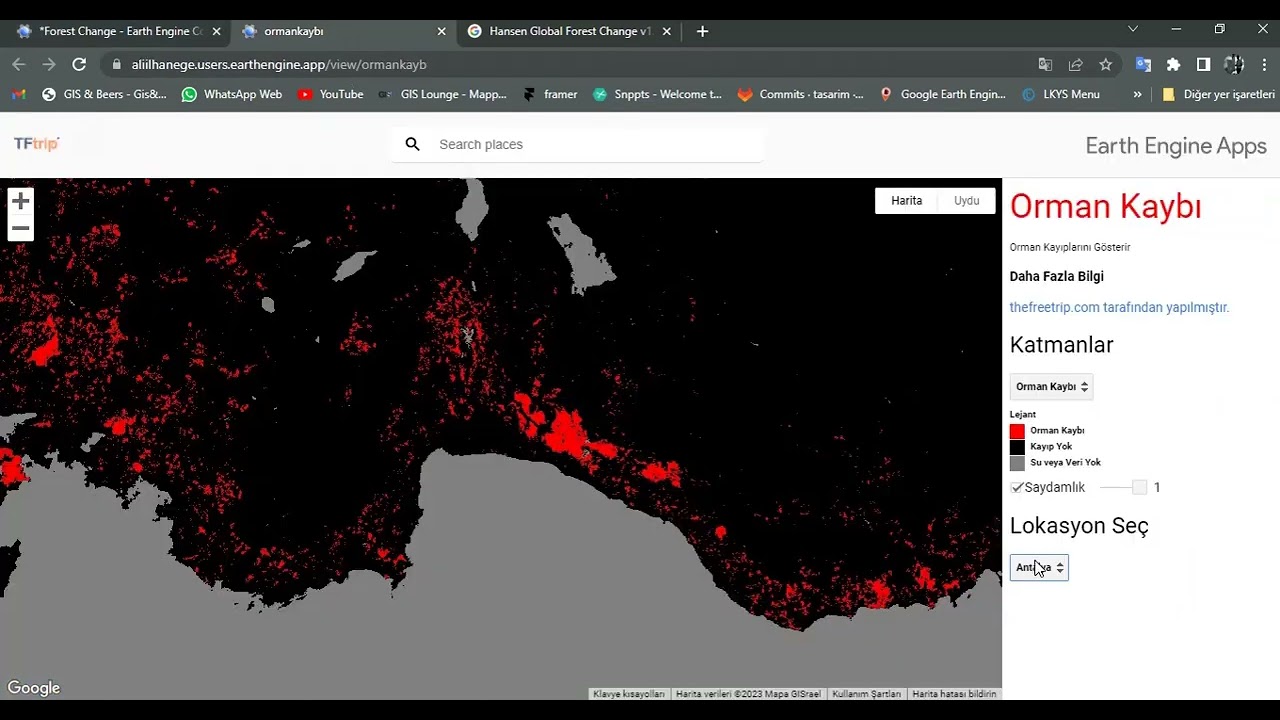The image size is (1280, 720).
Task: Show more bookmarks with the chevron
Action: [x=1137, y=94]
